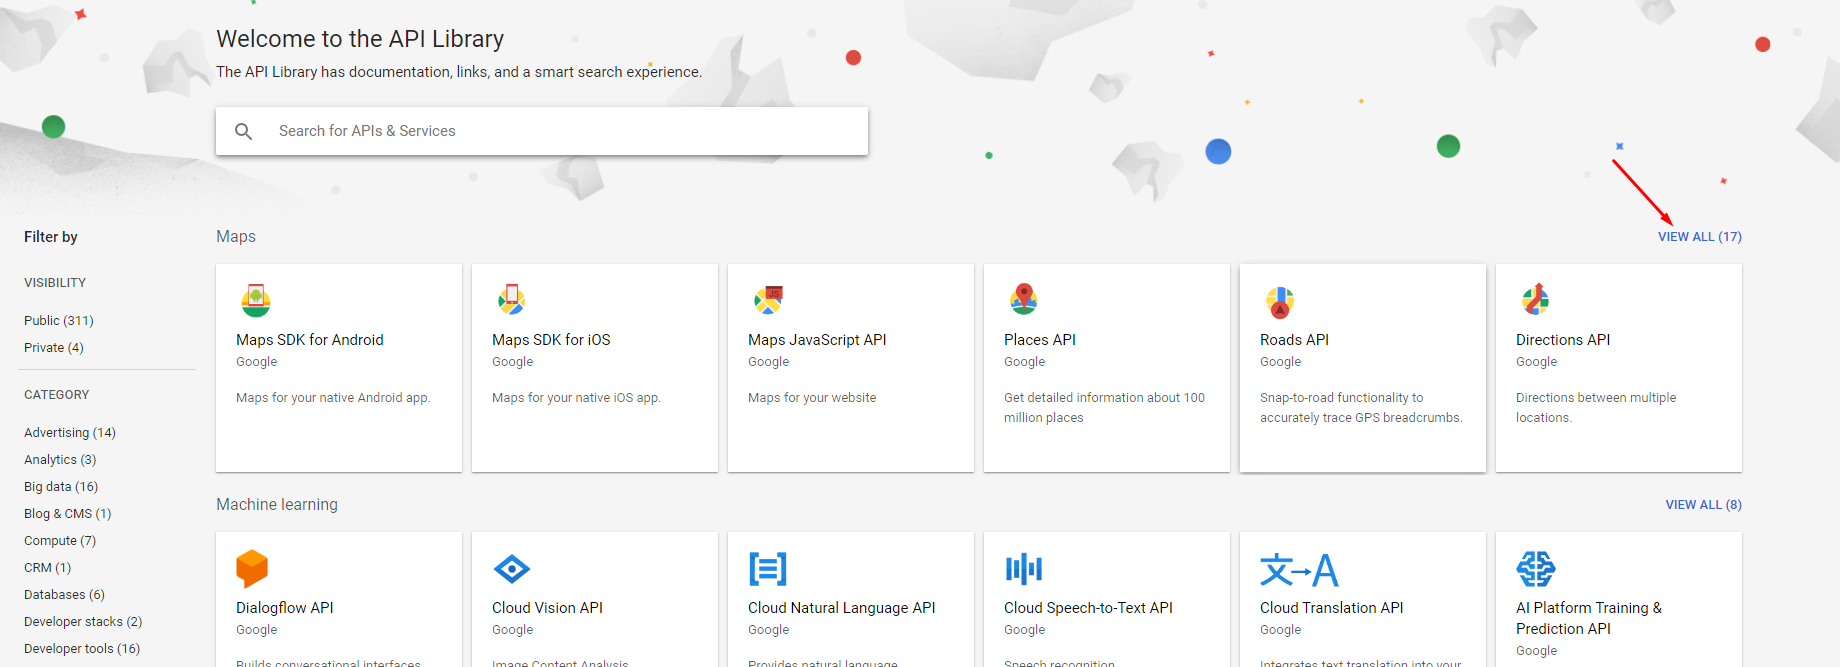The height and width of the screenshot is (667, 1840).
Task: Select the Places API pin icon
Action: click(x=1023, y=299)
